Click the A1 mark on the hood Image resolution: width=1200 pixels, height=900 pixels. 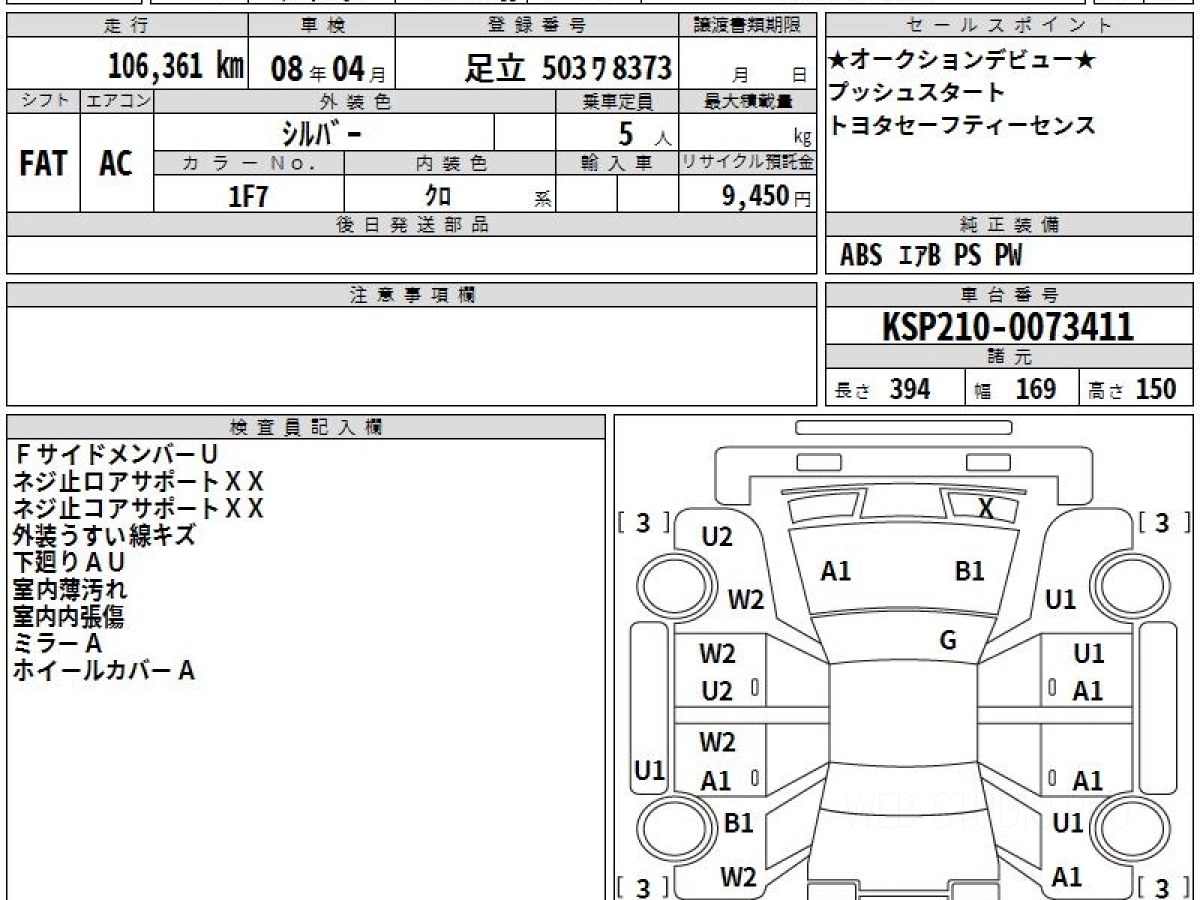tap(836, 571)
